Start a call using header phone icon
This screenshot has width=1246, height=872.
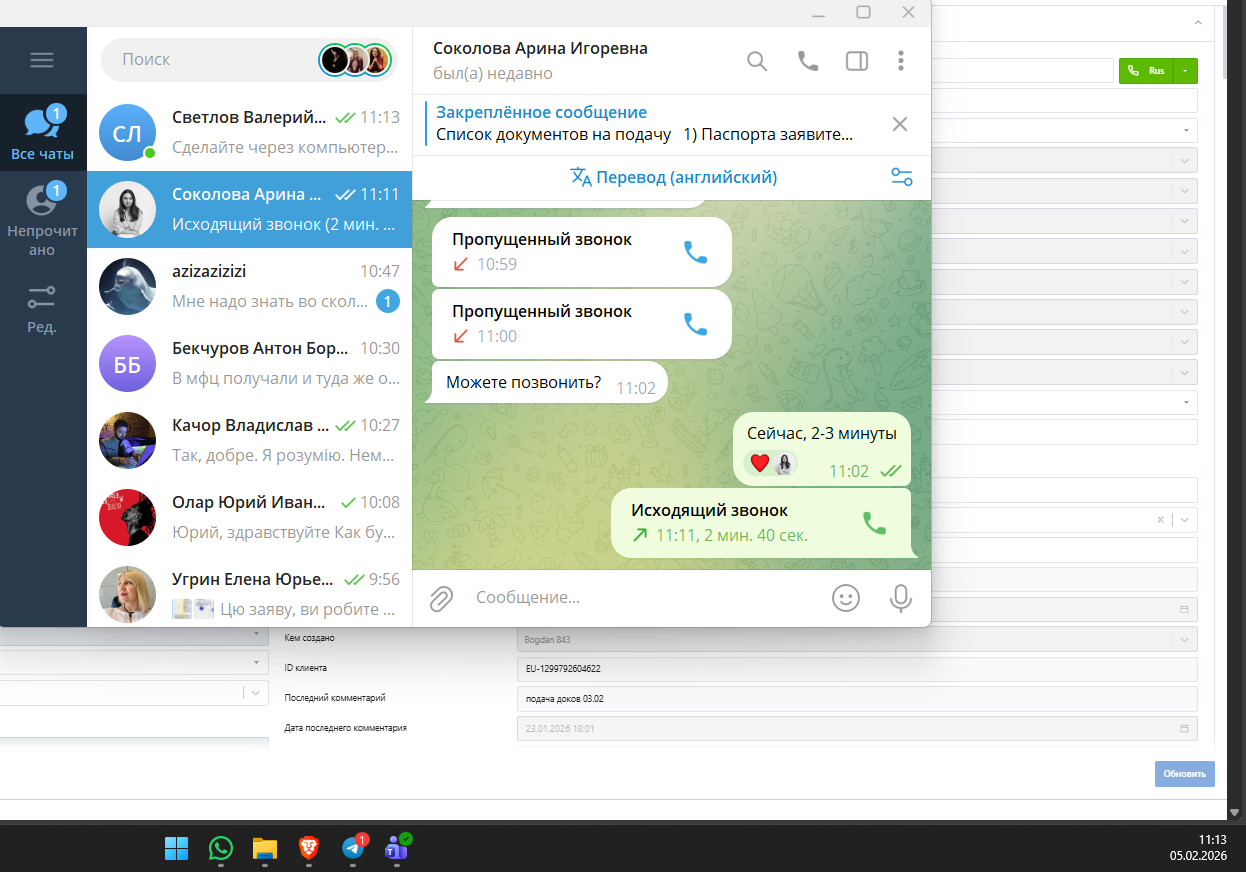[807, 61]
